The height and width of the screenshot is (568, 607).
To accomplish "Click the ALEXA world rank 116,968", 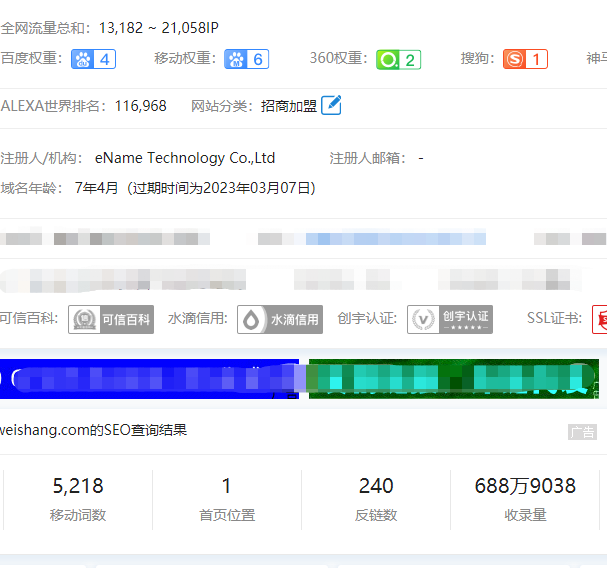I will pos(141,106).
